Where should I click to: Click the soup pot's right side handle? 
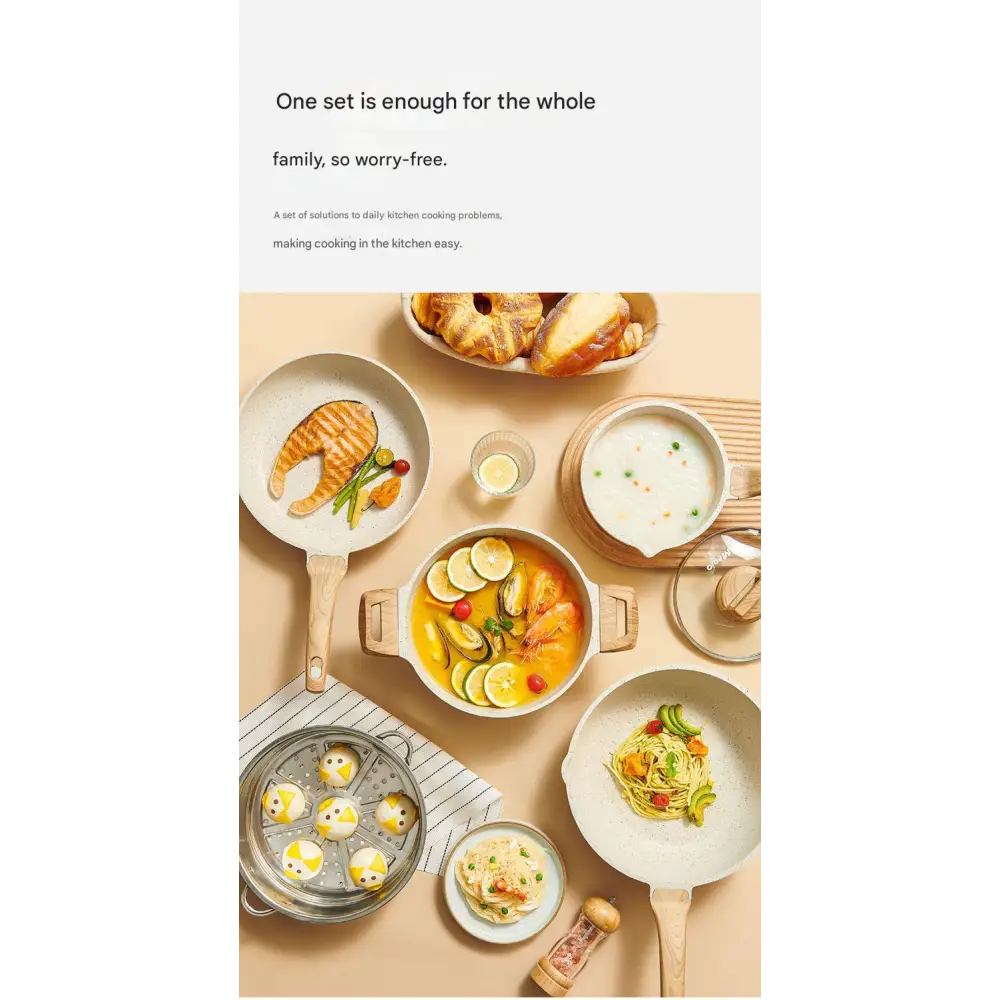click(617, 617)
